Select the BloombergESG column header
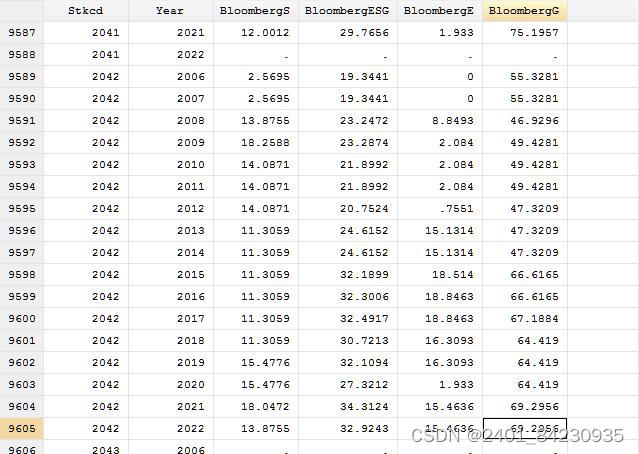 pyautogui.click(x=348, y=11)
